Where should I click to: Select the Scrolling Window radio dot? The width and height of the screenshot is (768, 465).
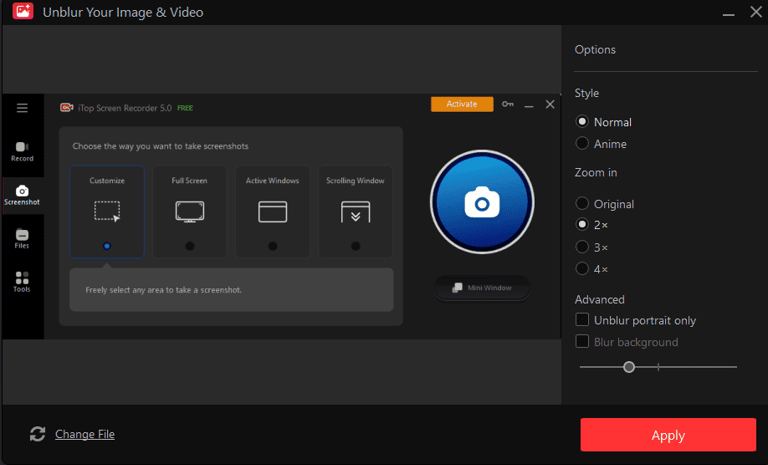tap(356, 246)
